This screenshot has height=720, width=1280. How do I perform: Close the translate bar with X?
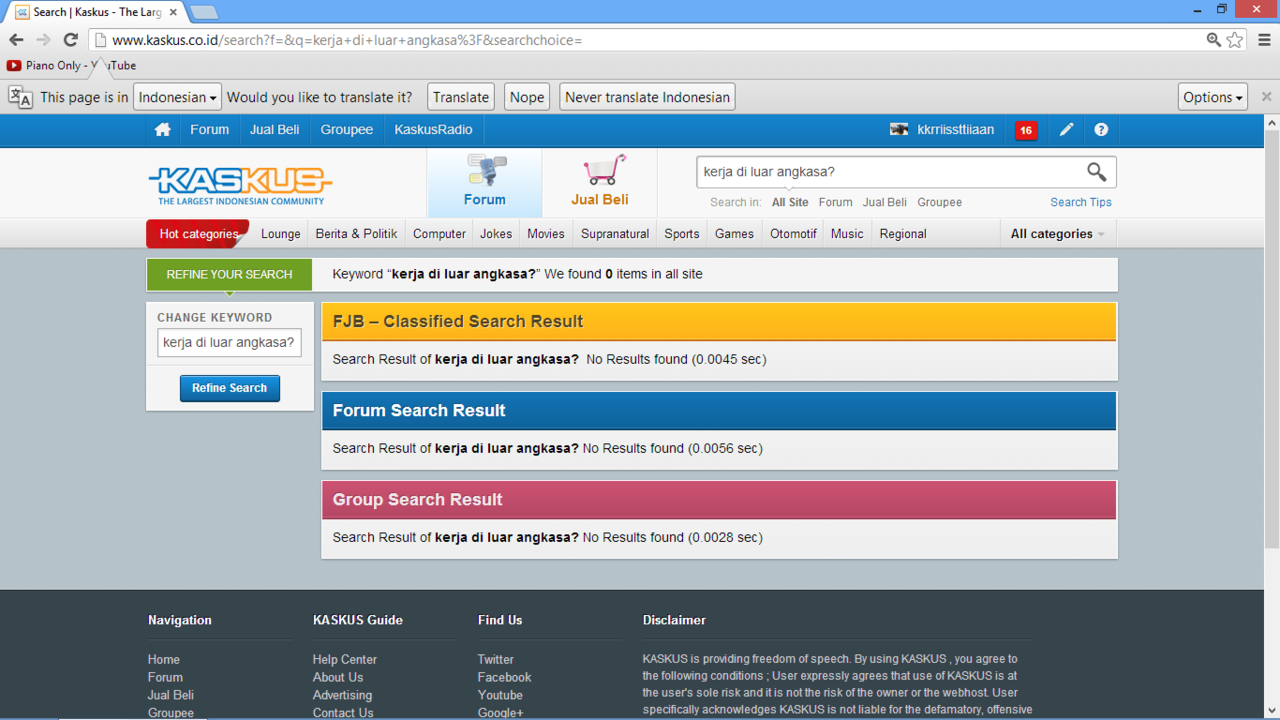pos(1266,97)
